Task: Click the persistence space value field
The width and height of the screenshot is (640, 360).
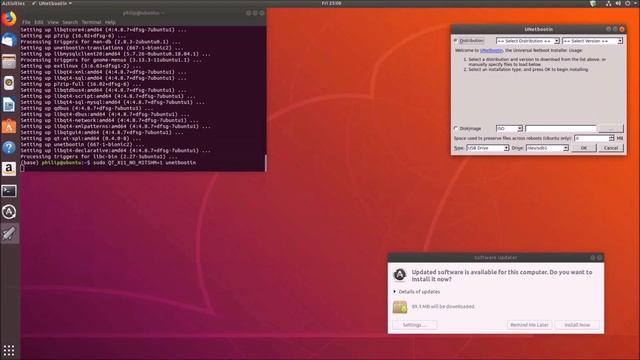Action: click(x=591, y=138)
